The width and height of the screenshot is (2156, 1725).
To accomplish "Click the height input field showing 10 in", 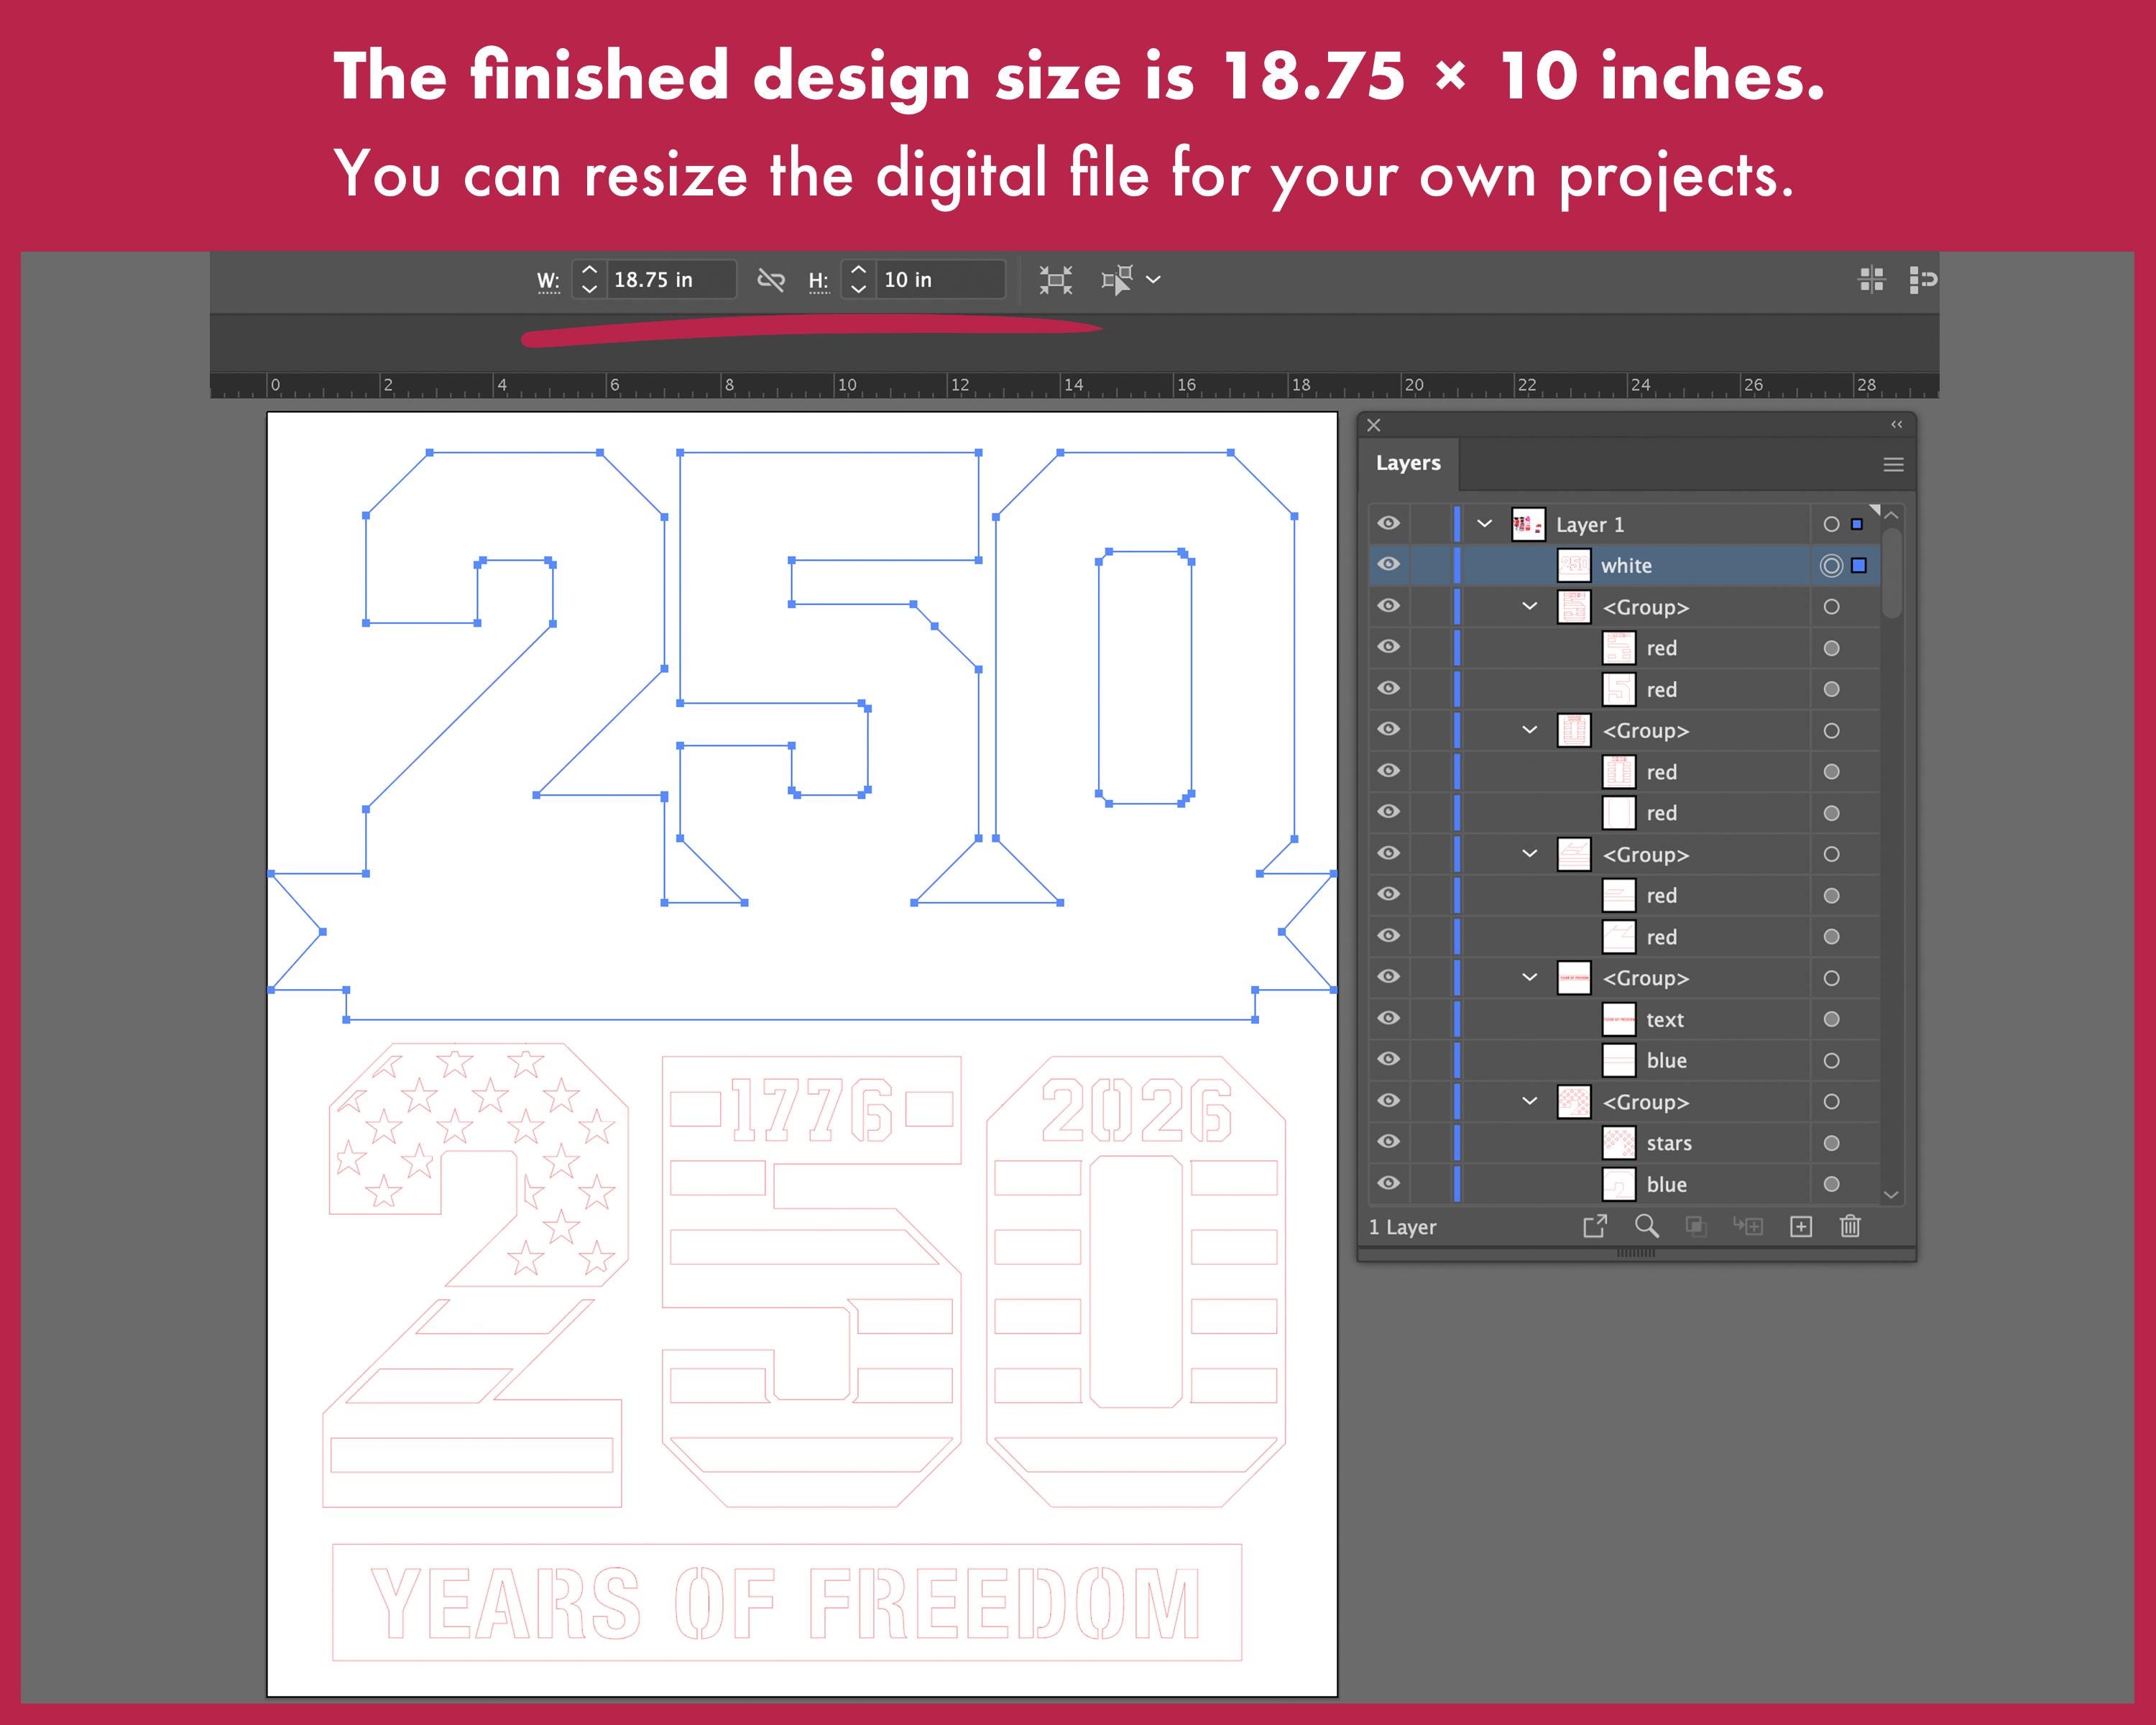I will [x=939, y=280].
